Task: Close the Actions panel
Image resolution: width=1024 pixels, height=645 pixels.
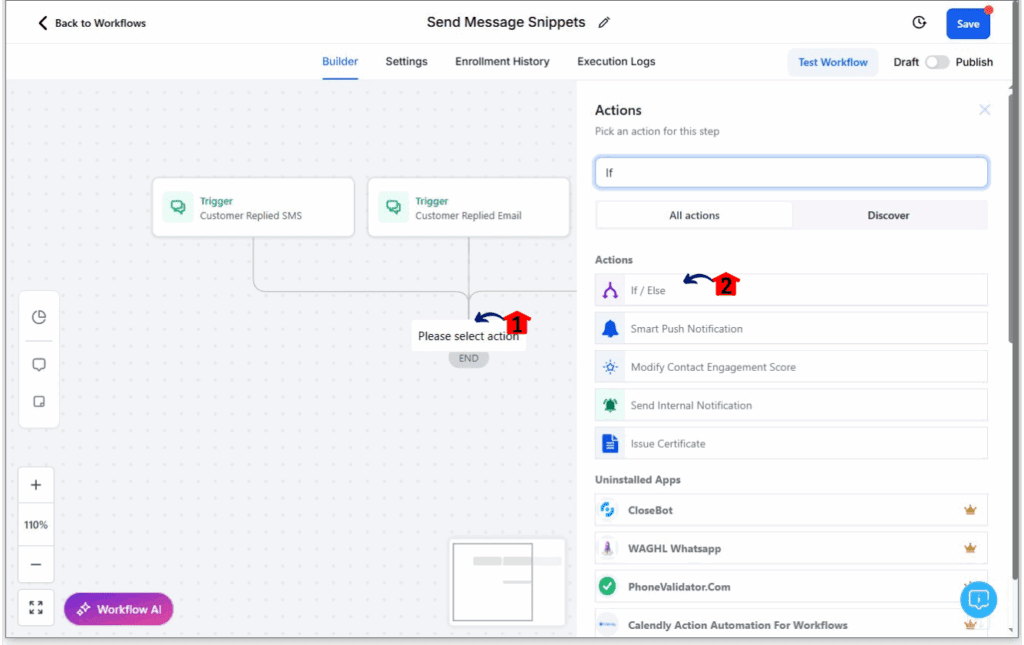Action: point(985,110)
